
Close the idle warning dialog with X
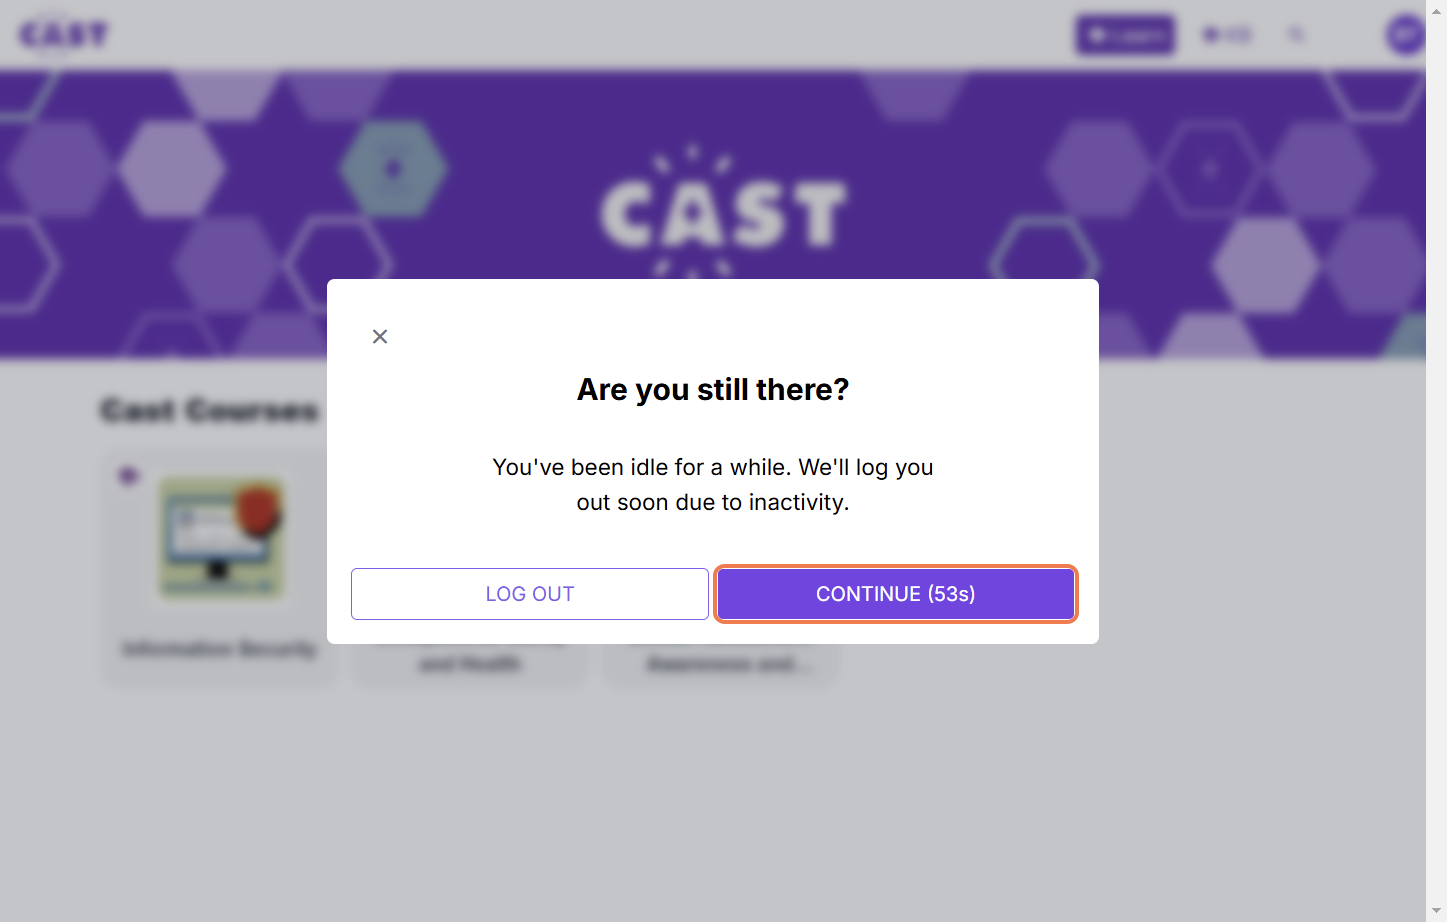(380, 337)
